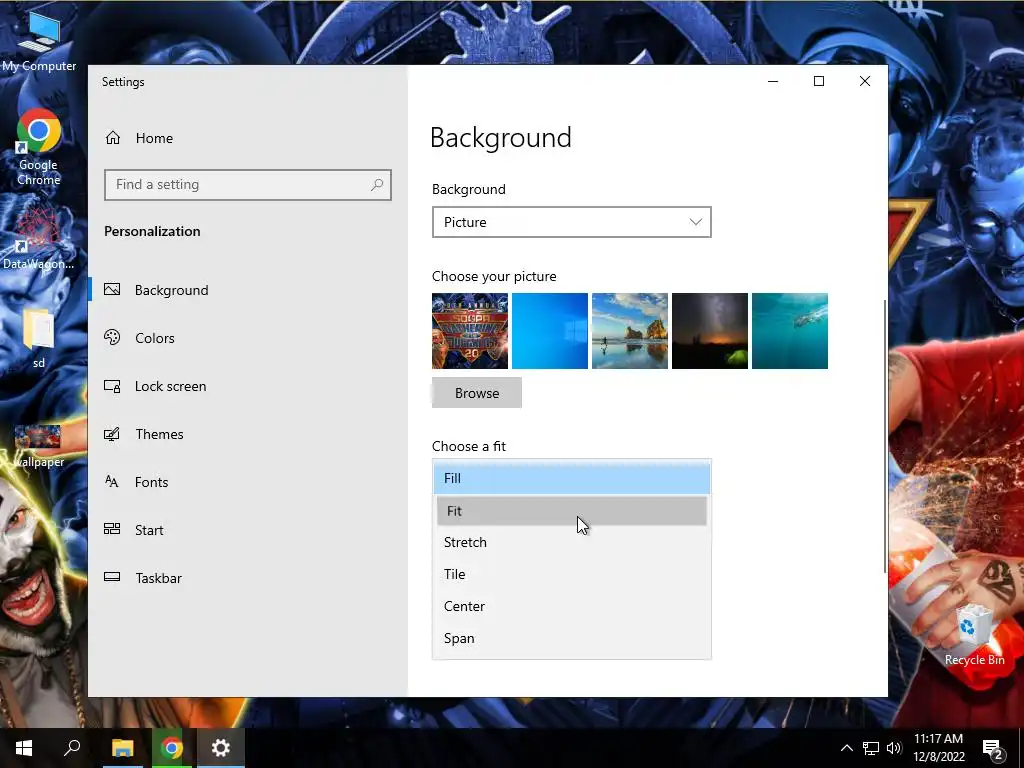Select the beach rocks wallpaper thumbnail

point(630,331)
